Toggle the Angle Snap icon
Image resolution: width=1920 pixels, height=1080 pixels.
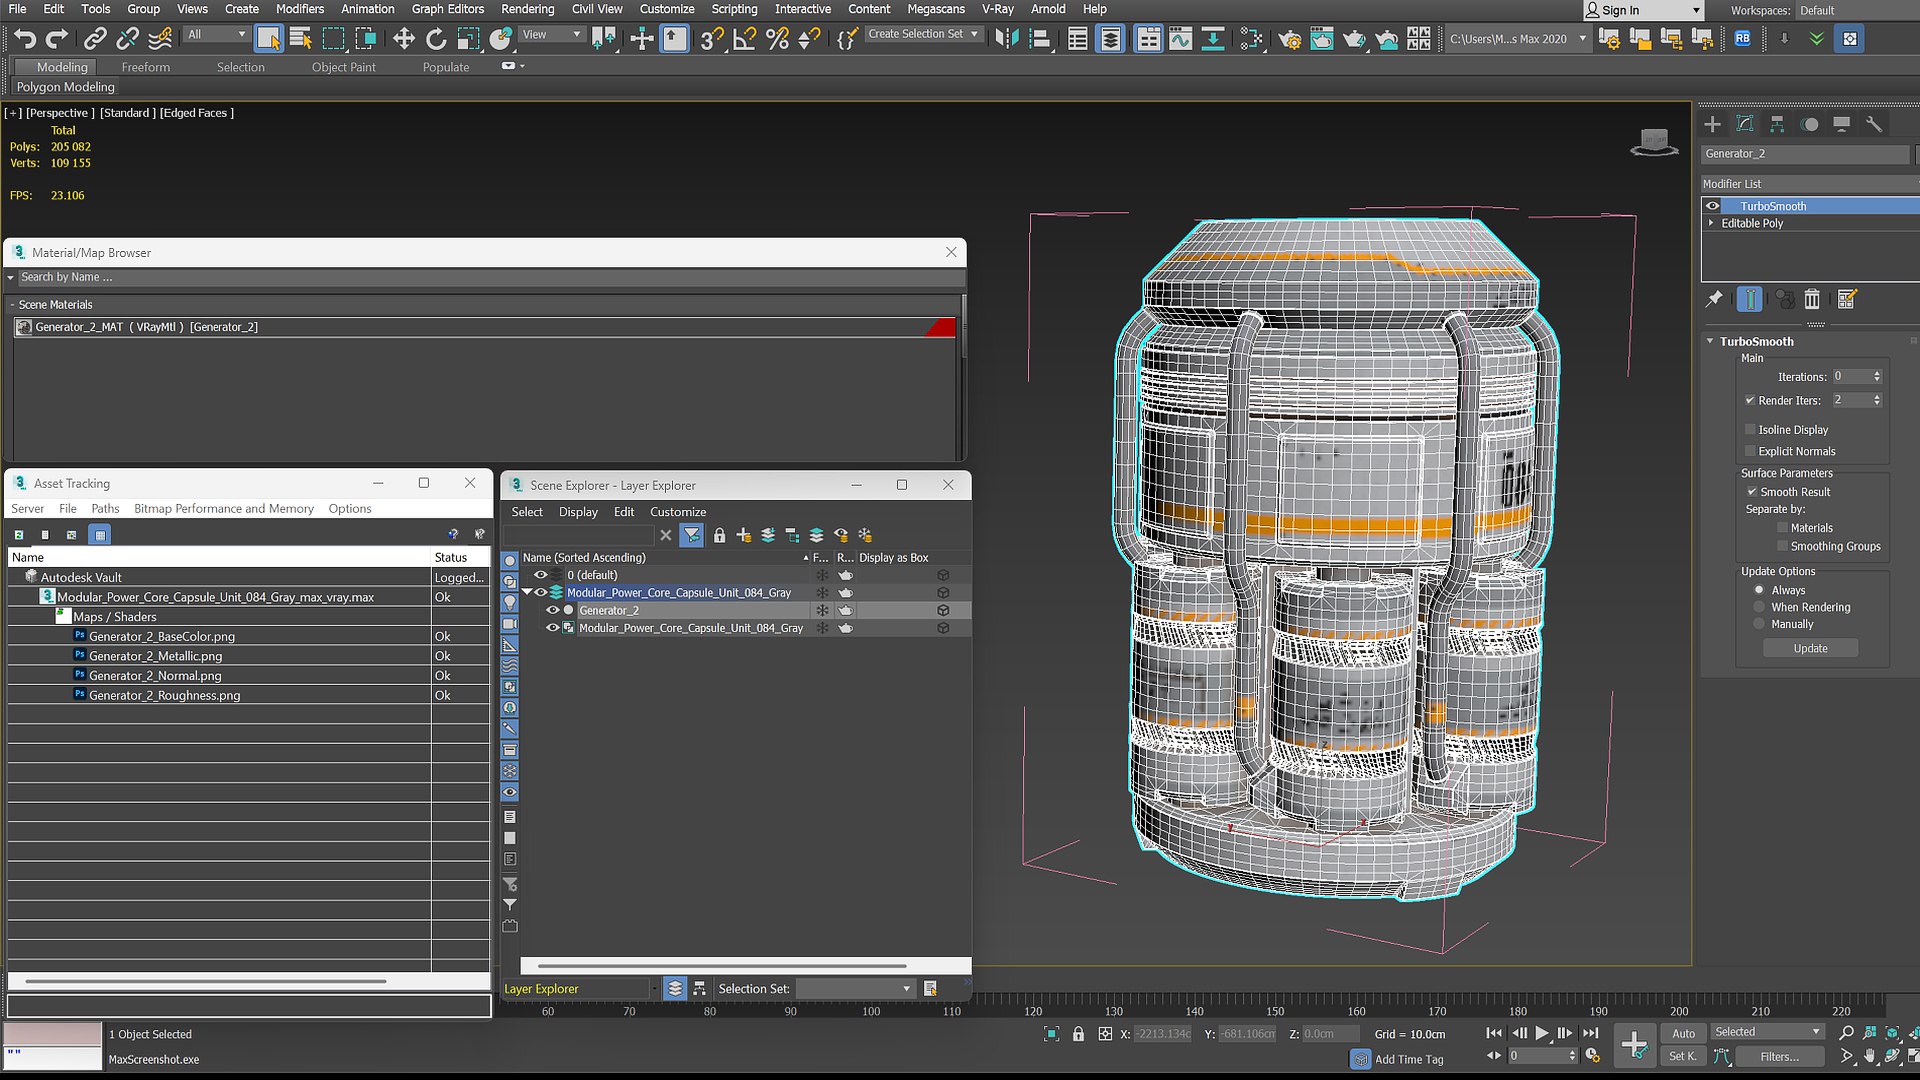click(x=744, y=38)
